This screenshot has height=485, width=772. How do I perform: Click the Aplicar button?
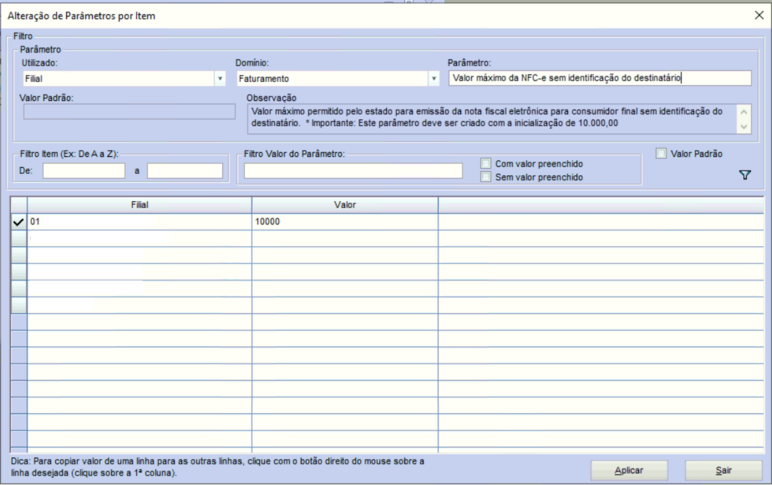[x=629, y=470]
